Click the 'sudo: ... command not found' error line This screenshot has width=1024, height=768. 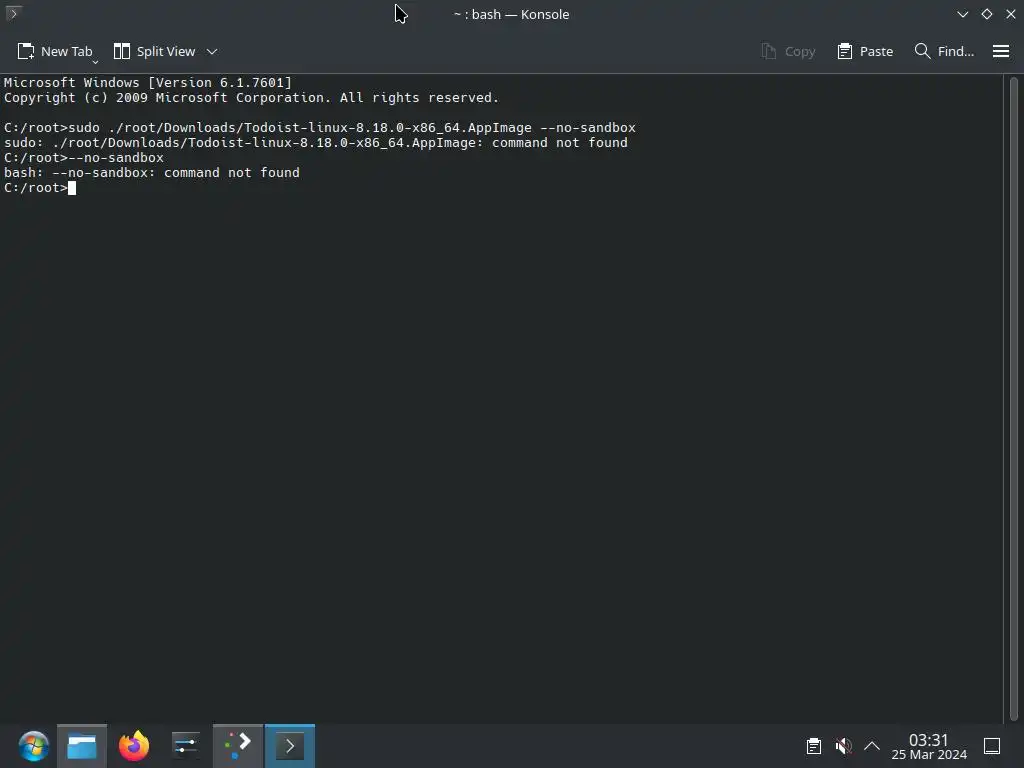pos(315,143)
